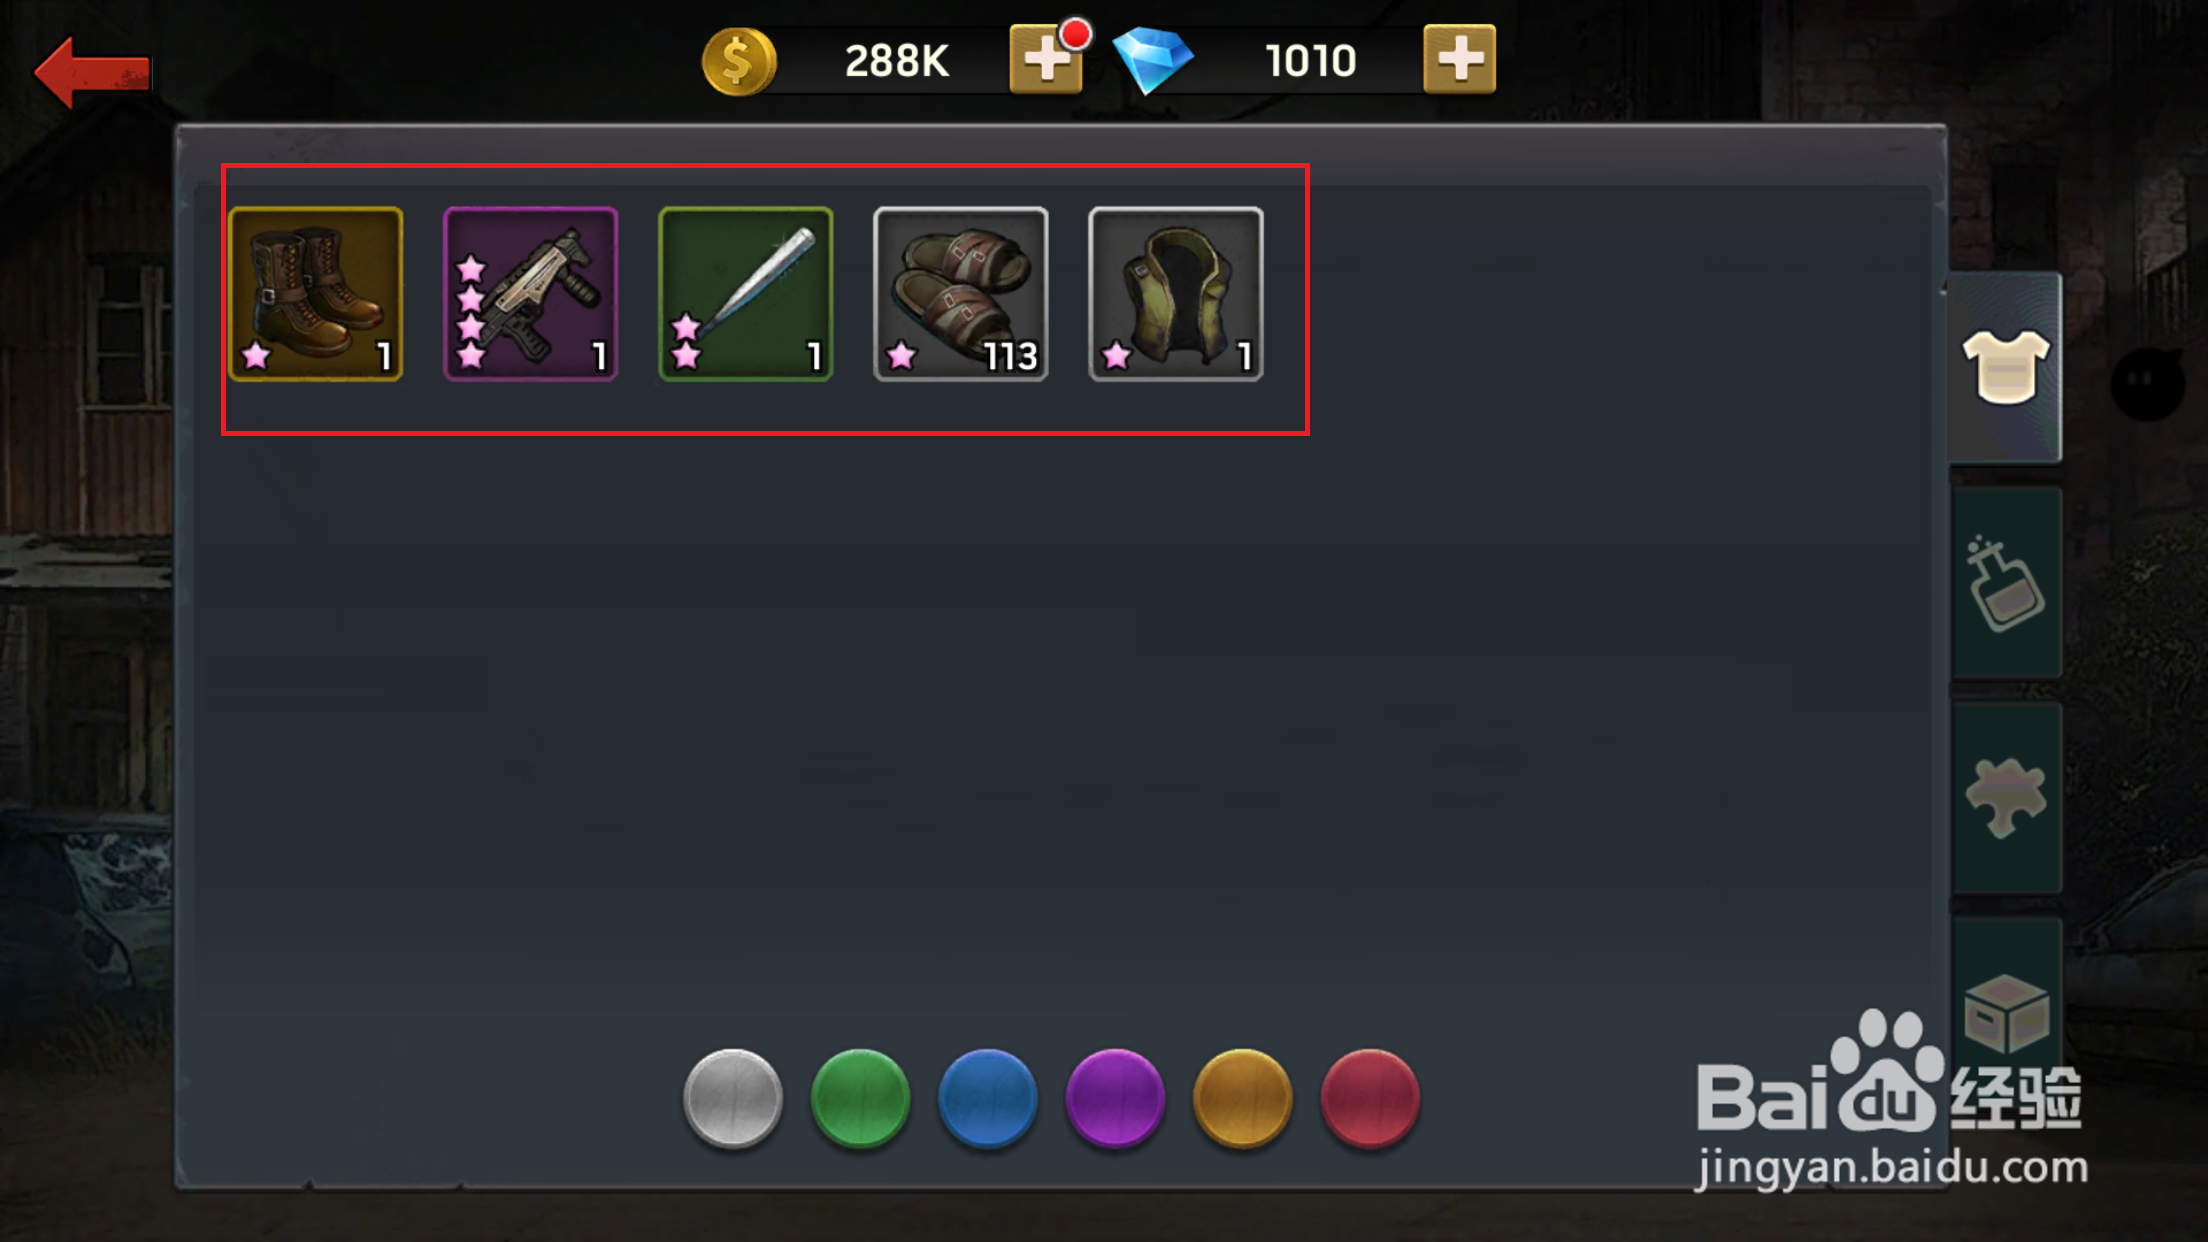Tap the blue diamond gem icon
Screen dimensions: 2208x1242
coord(1152,60)
